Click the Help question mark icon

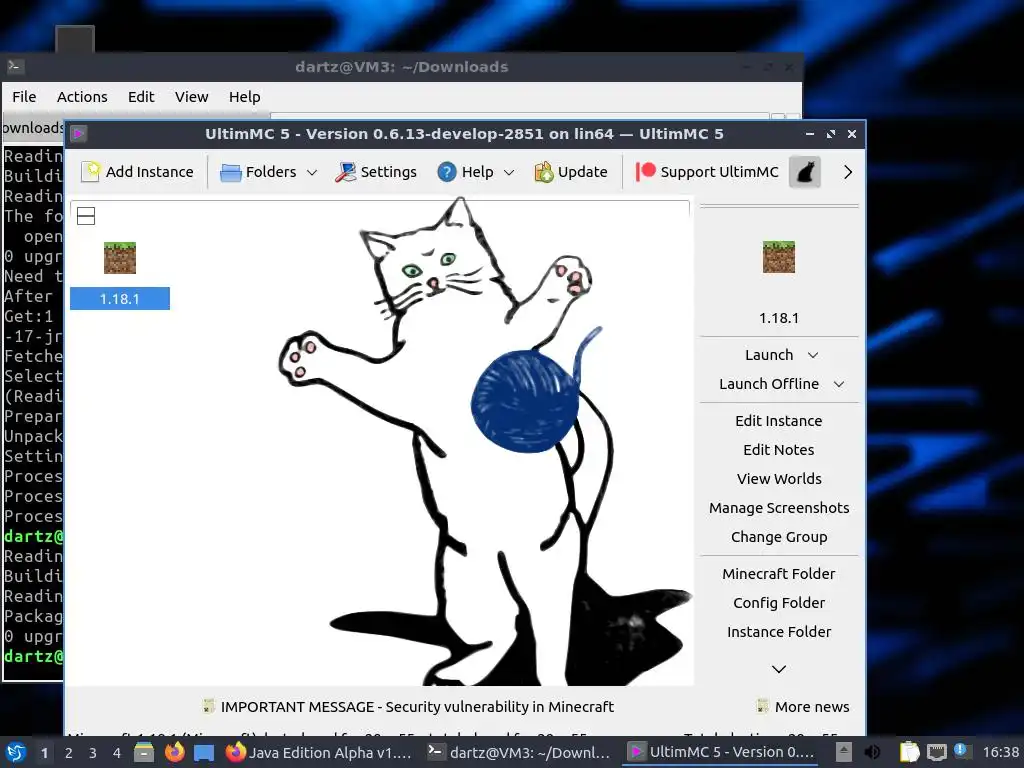[x=447, y=172]
